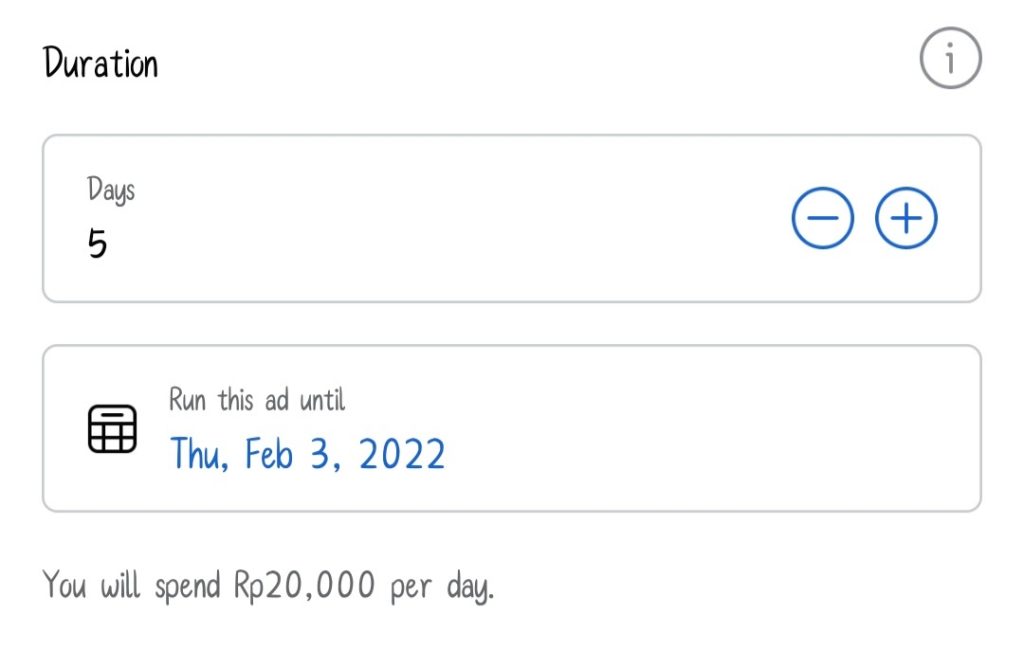Show information about ad duration
This screenshot has width=1024, height=650.
(x=950, y=58)
